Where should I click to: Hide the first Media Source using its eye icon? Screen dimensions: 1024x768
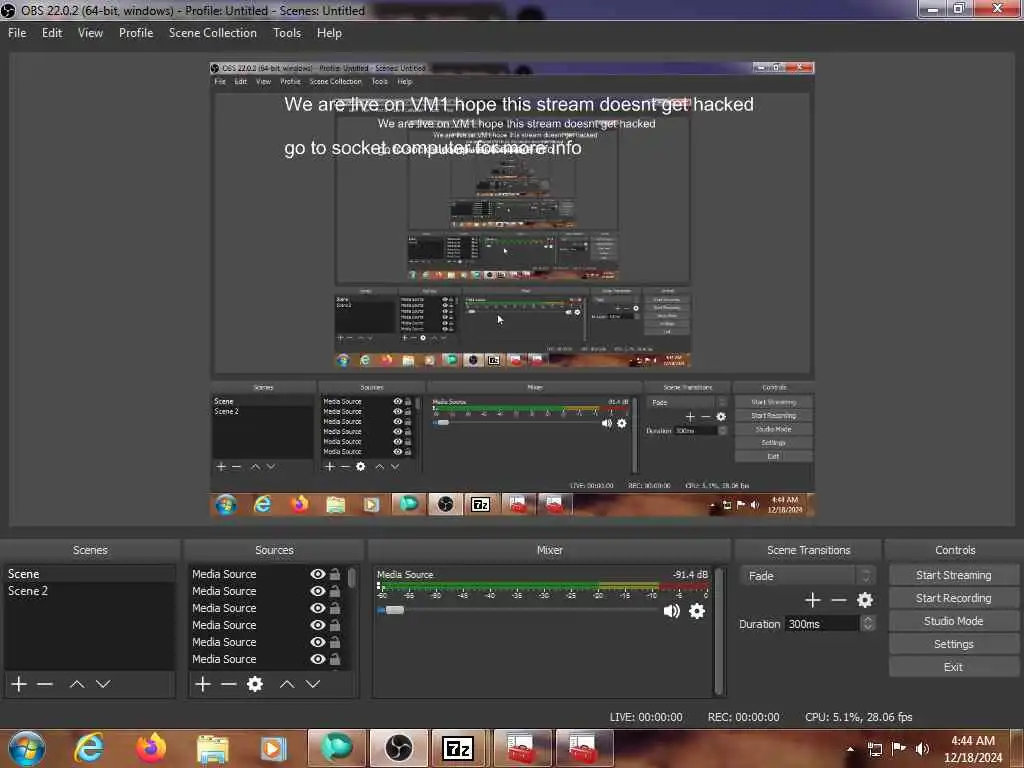(318, 574)
